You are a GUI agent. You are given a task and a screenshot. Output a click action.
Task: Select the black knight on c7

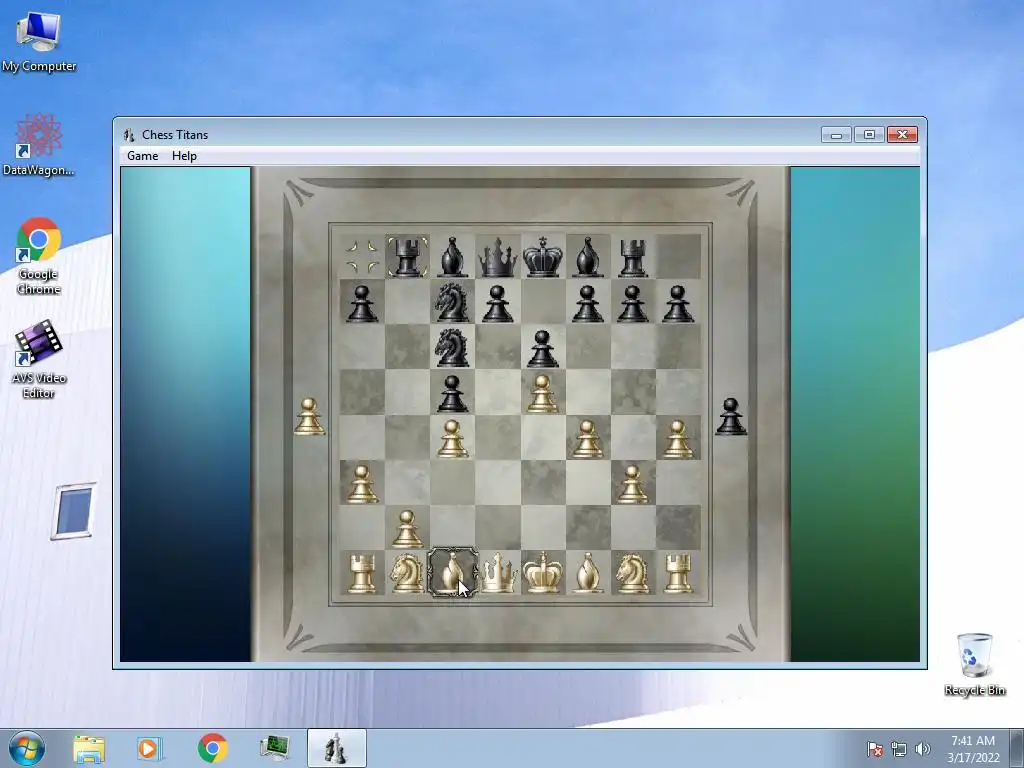453,302
